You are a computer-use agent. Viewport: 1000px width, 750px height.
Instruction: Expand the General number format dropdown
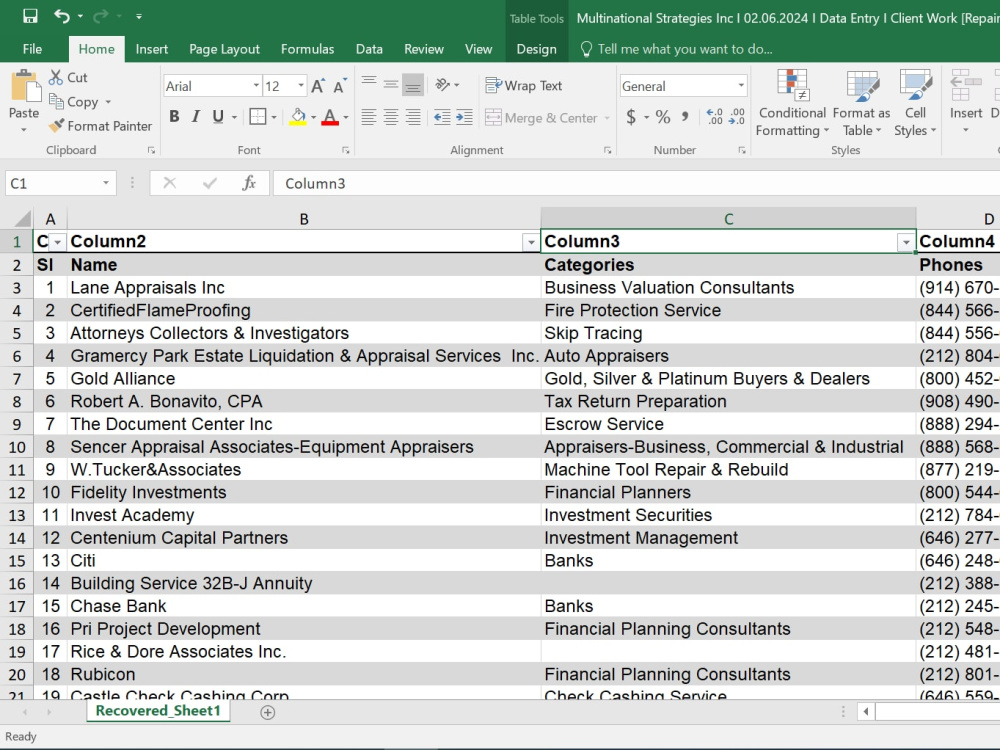pyautogui.click(x=741, y=86)
